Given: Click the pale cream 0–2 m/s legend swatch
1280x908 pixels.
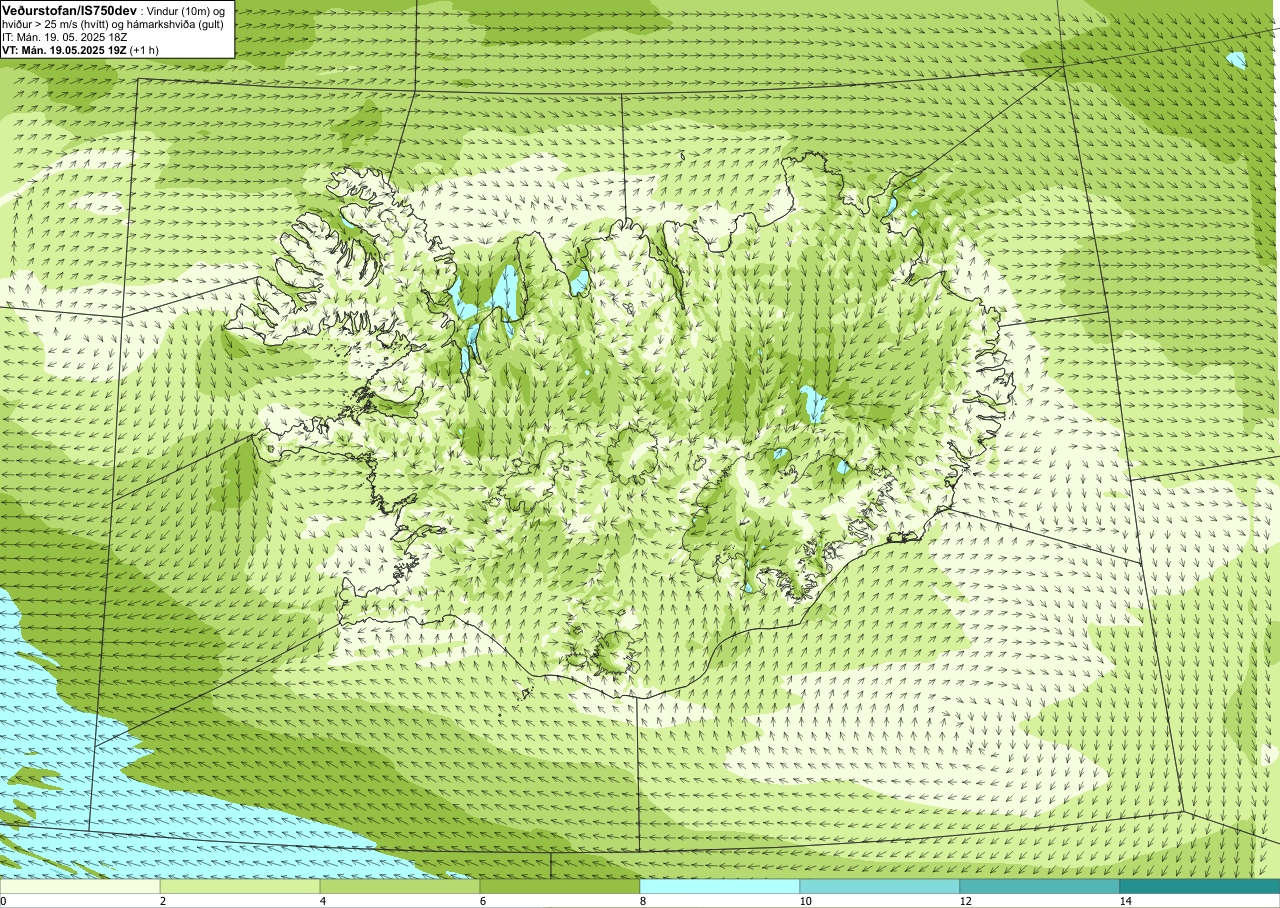Looking at the screenshot, I should [x=80, y=886].
